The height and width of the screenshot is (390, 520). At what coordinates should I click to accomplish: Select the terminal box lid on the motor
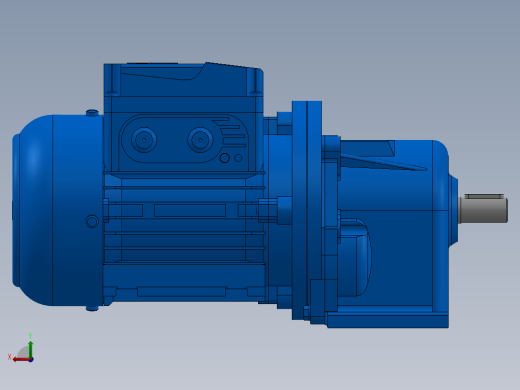click(x=183, y=80)
